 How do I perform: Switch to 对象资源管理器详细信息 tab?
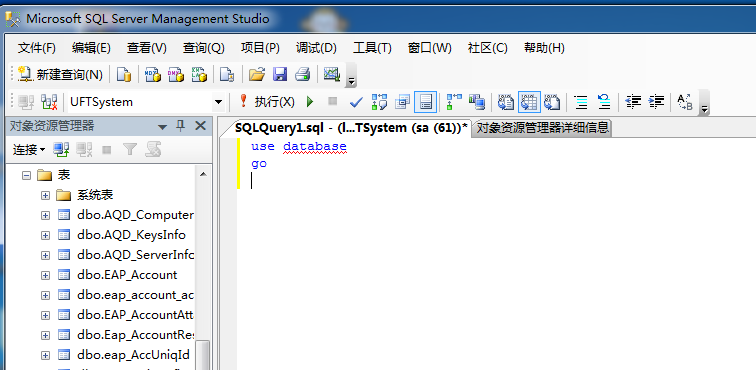542,128
